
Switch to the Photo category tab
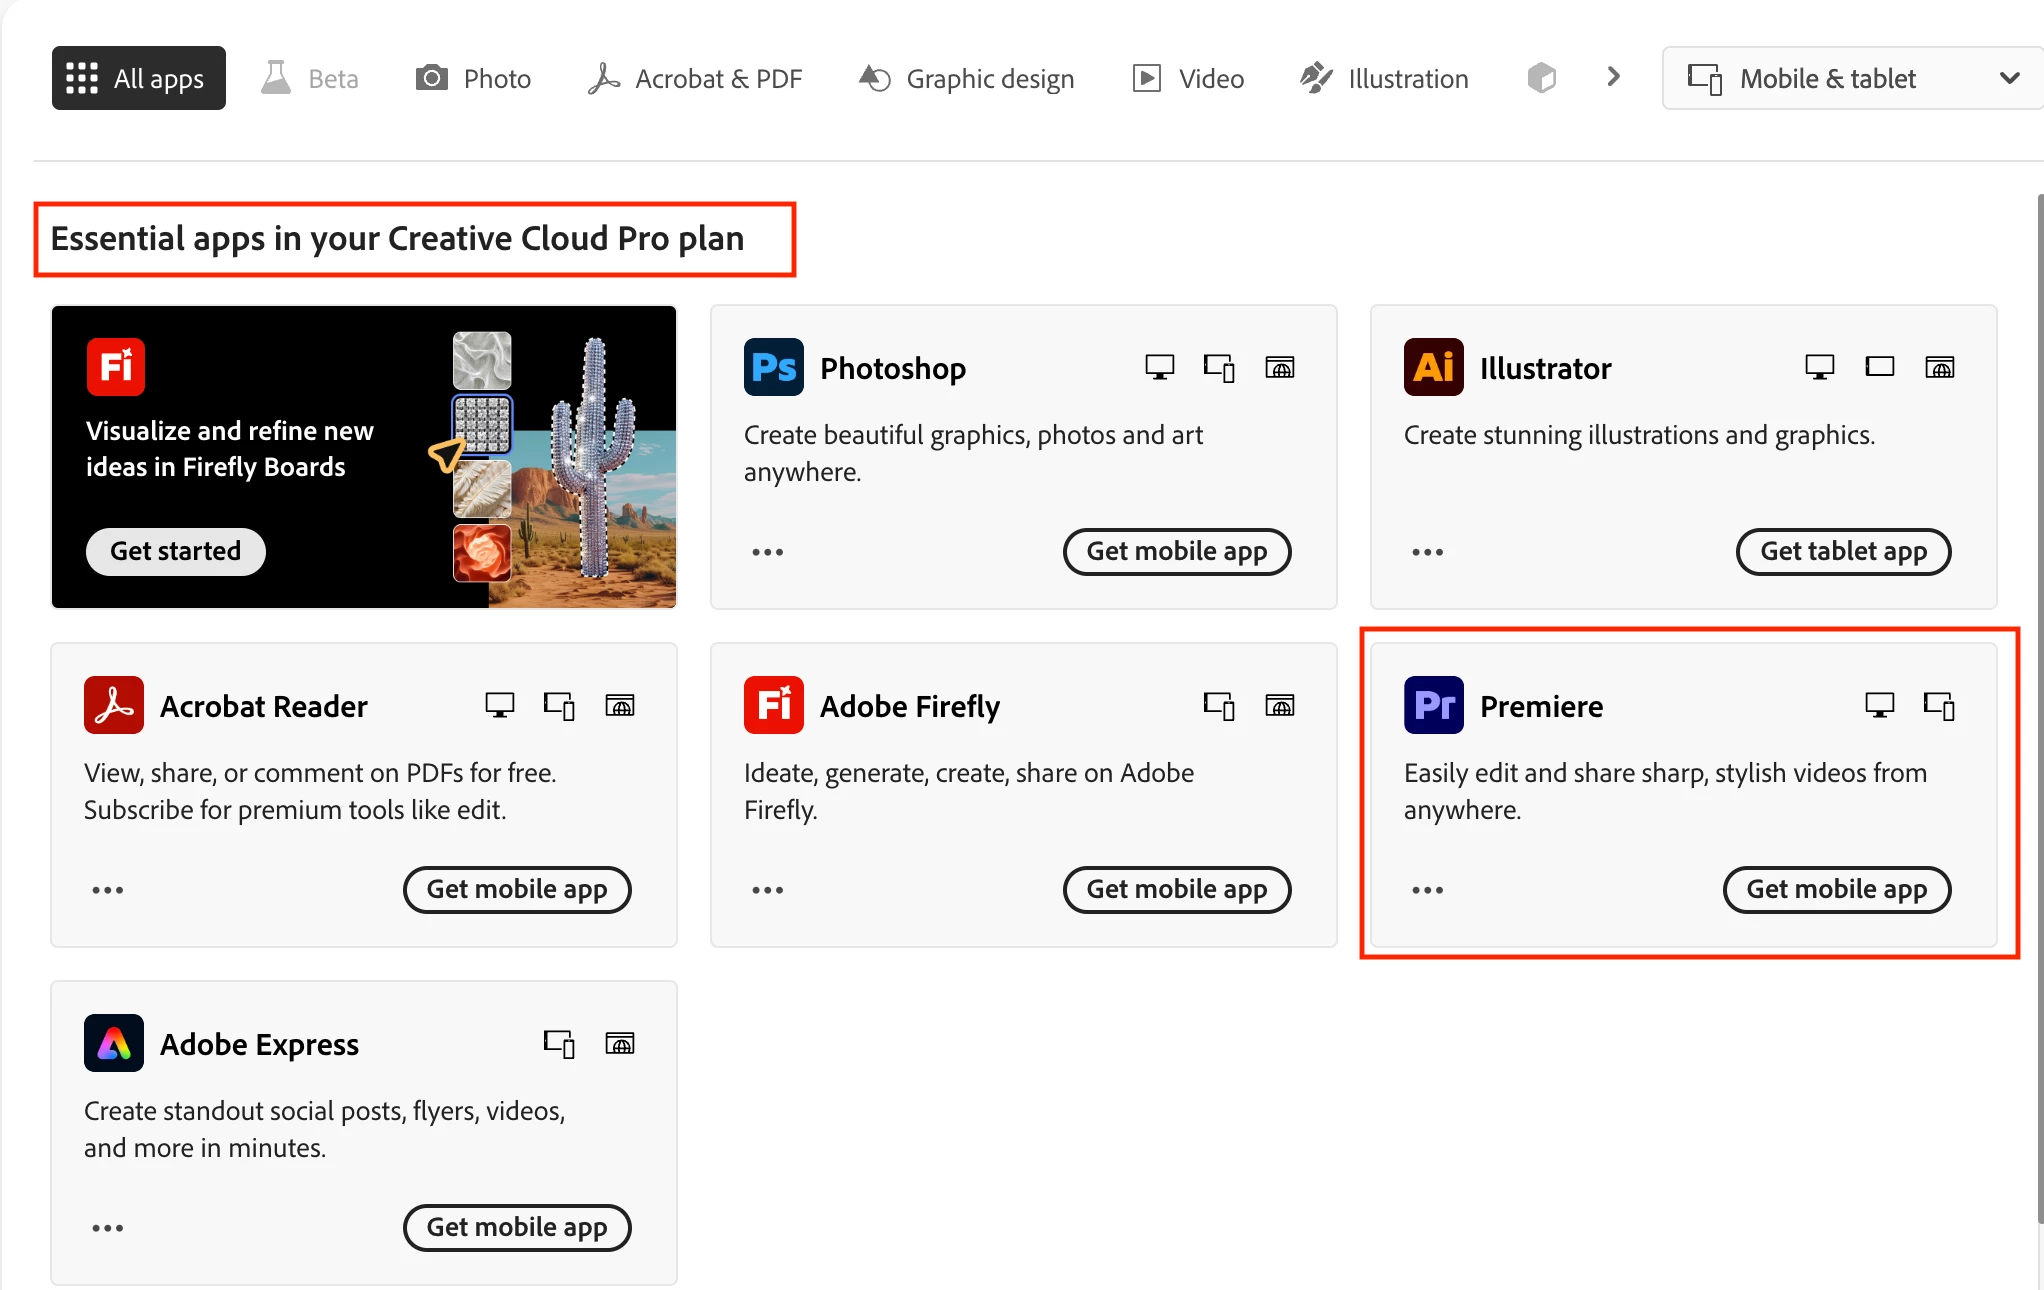point(473,78)
